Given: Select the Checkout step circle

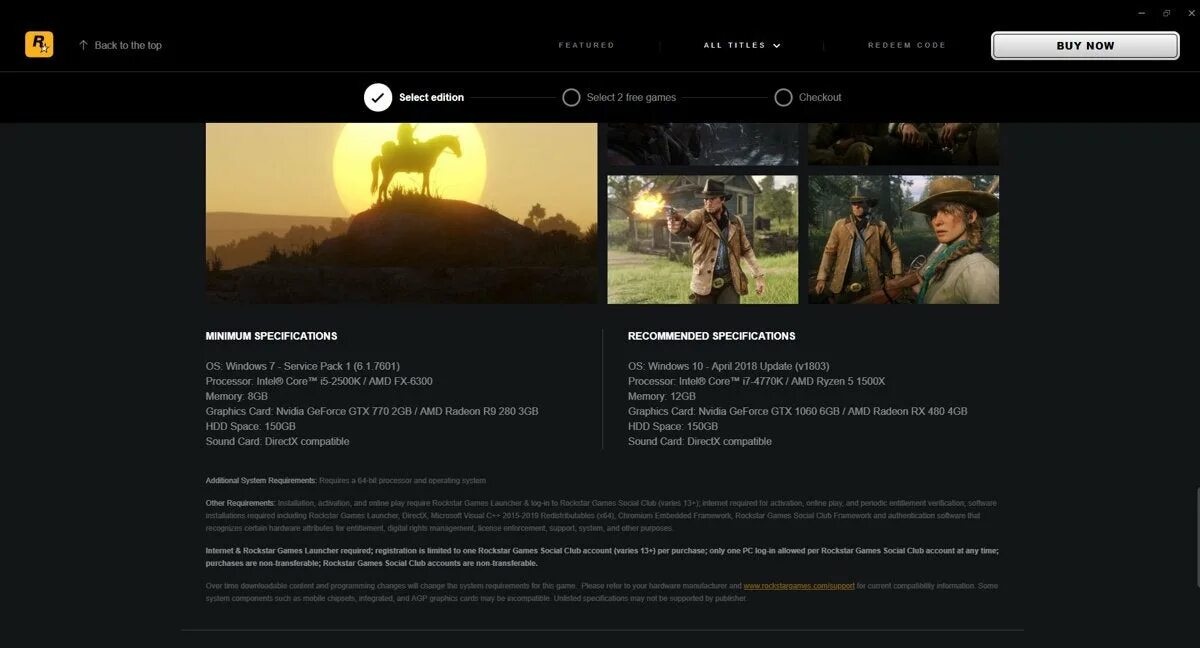Looking at the screenshot, I should coord(783,97).
